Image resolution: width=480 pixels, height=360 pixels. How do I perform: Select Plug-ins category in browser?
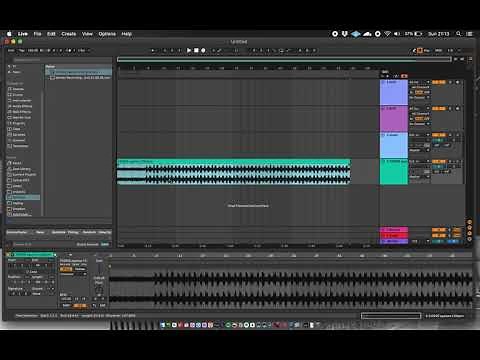coord(16,123)
